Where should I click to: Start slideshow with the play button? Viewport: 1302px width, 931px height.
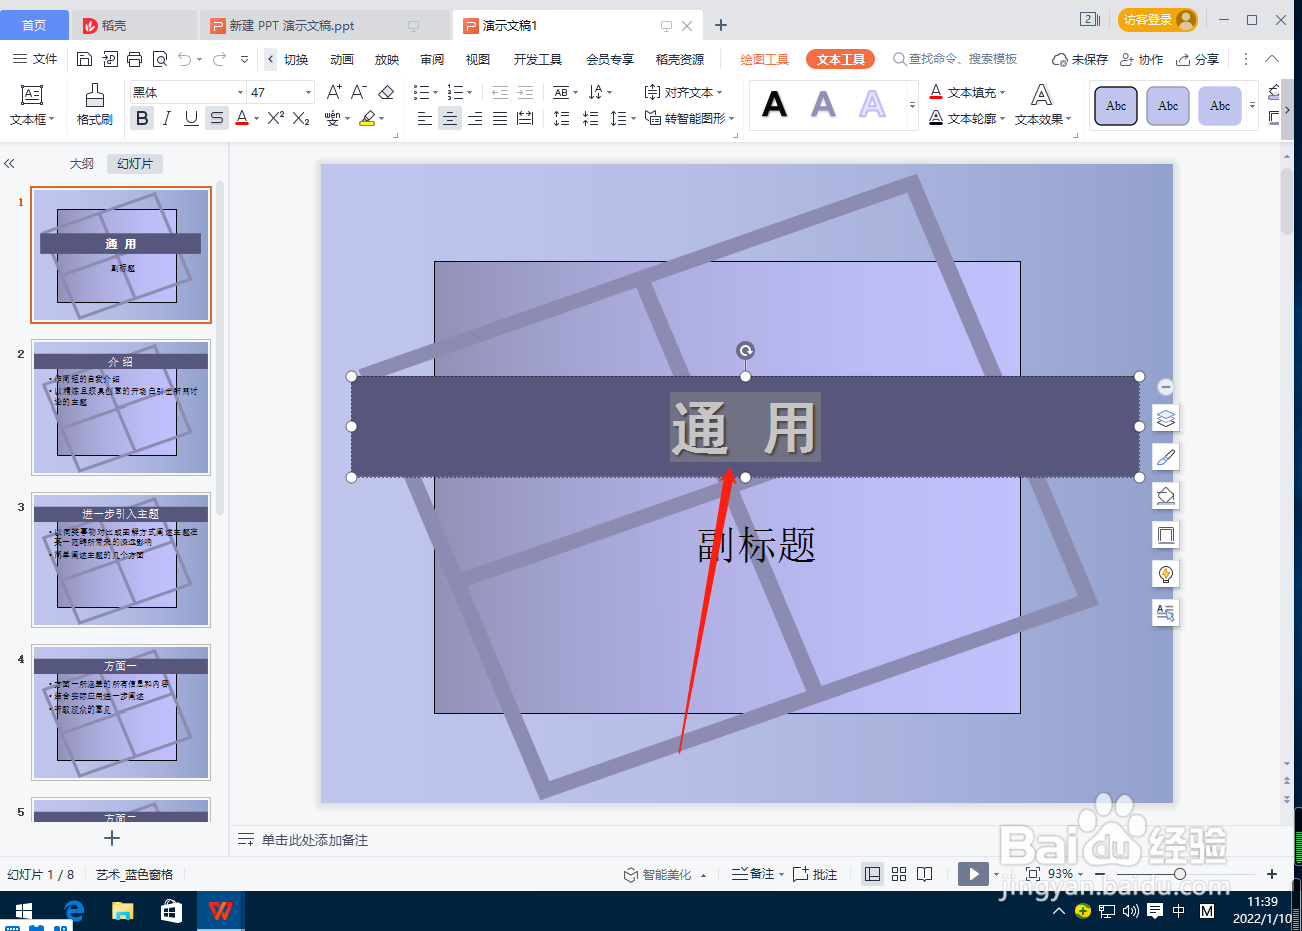pyautogui.click(x=972, y=874)
